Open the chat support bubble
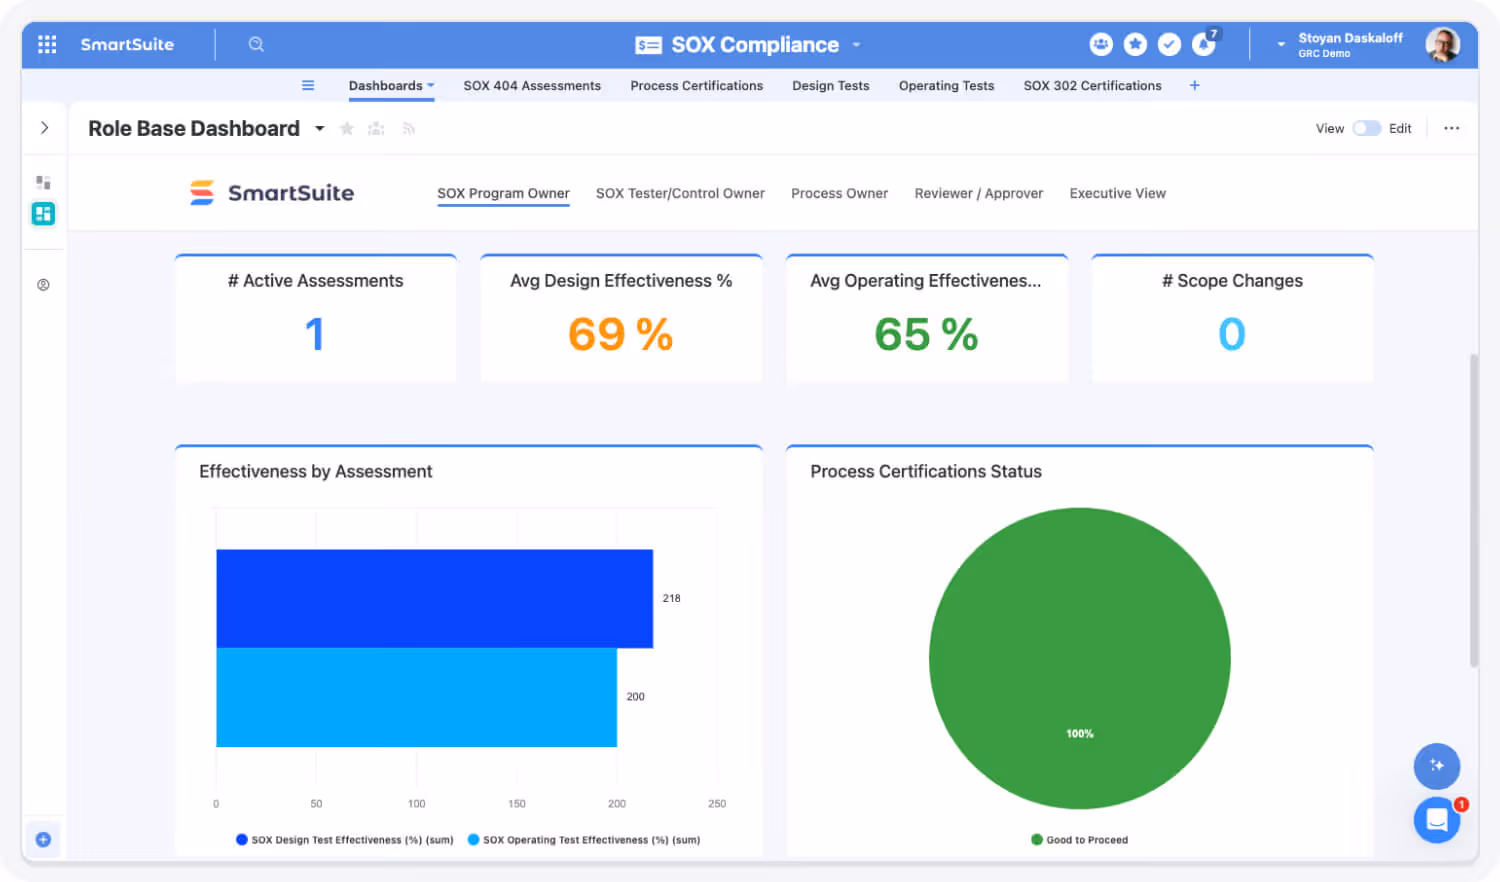The height and width of the screenshot is (882, 1500). coord(1436,820)
